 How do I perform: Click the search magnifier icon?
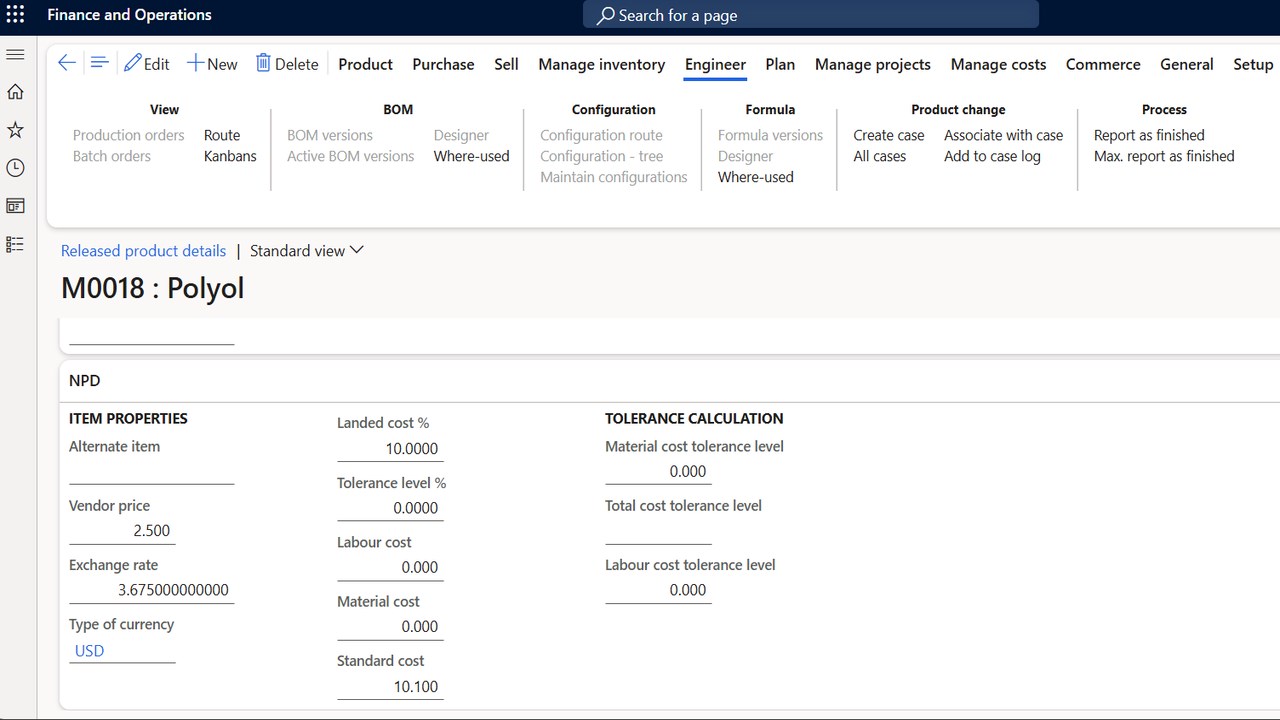606,15
